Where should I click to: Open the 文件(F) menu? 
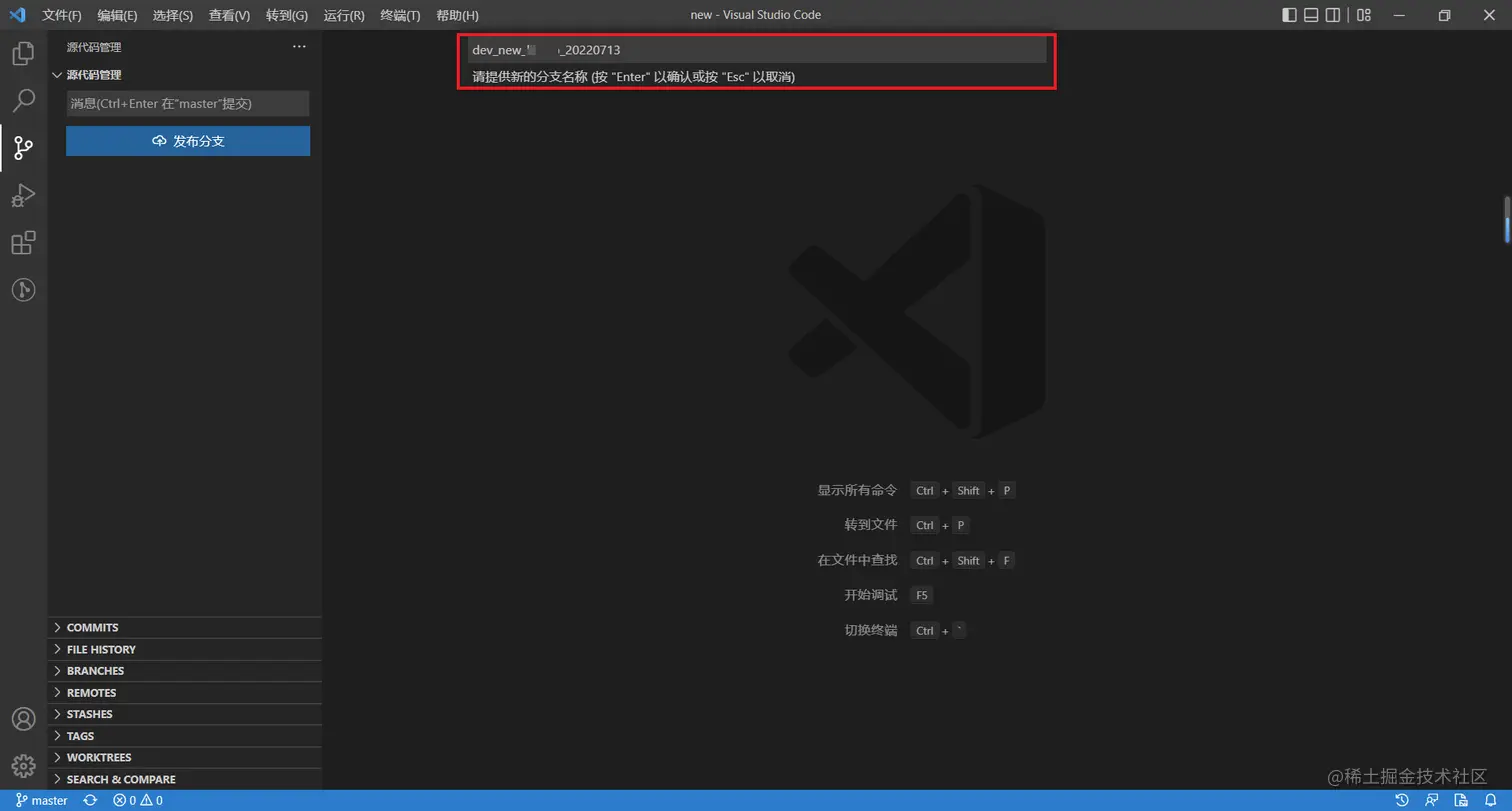point(62,15)
